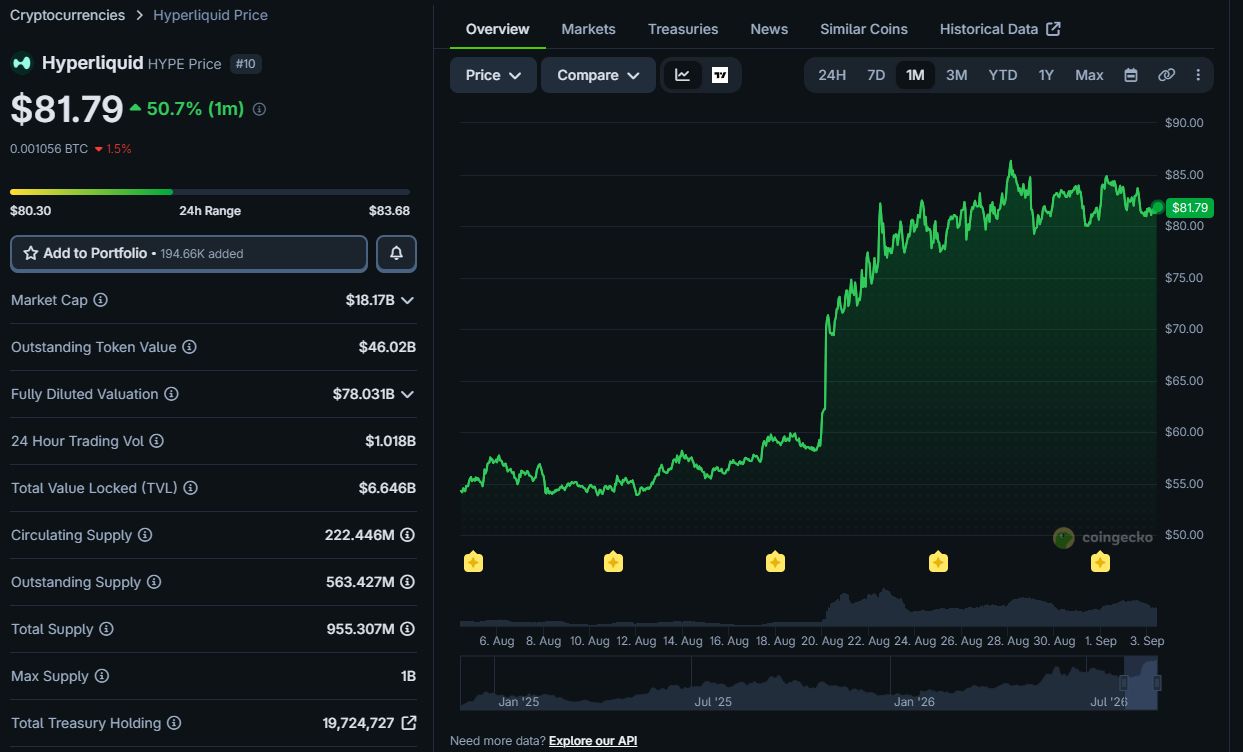This screenshot has height=752, width=1243.
Task: Open the chart three-dot options menu
Action: coord(1198,75)
